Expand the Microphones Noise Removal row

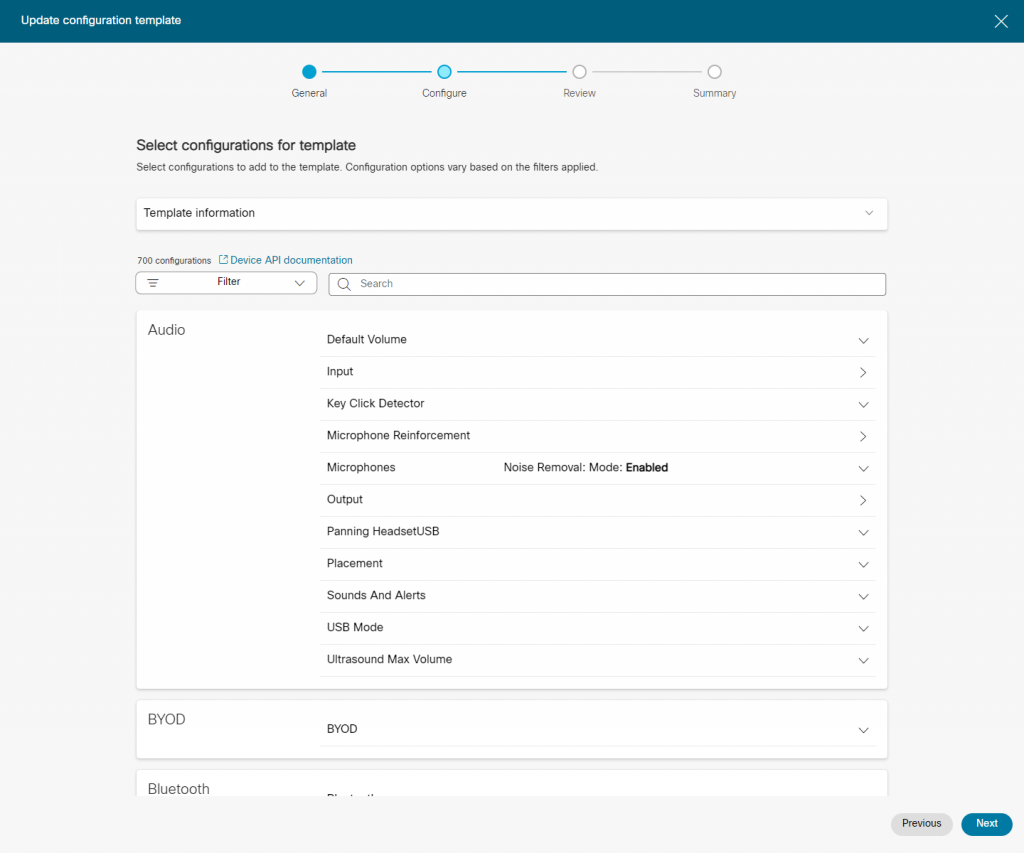tap(863, 468)
